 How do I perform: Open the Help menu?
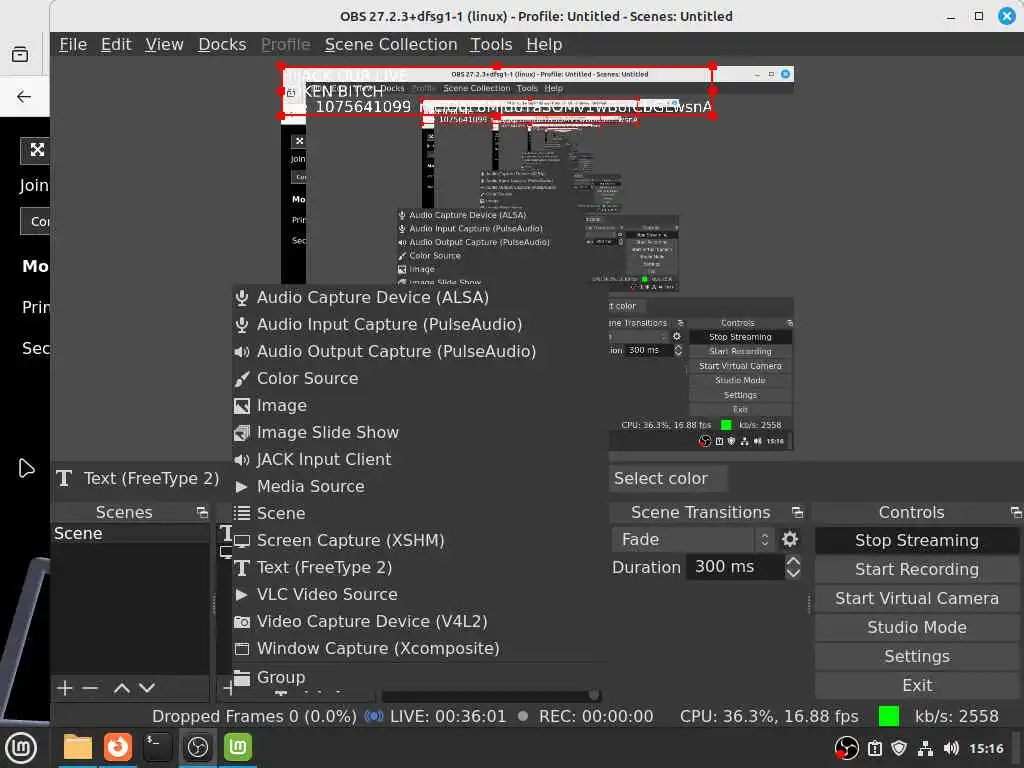(544, 44)
